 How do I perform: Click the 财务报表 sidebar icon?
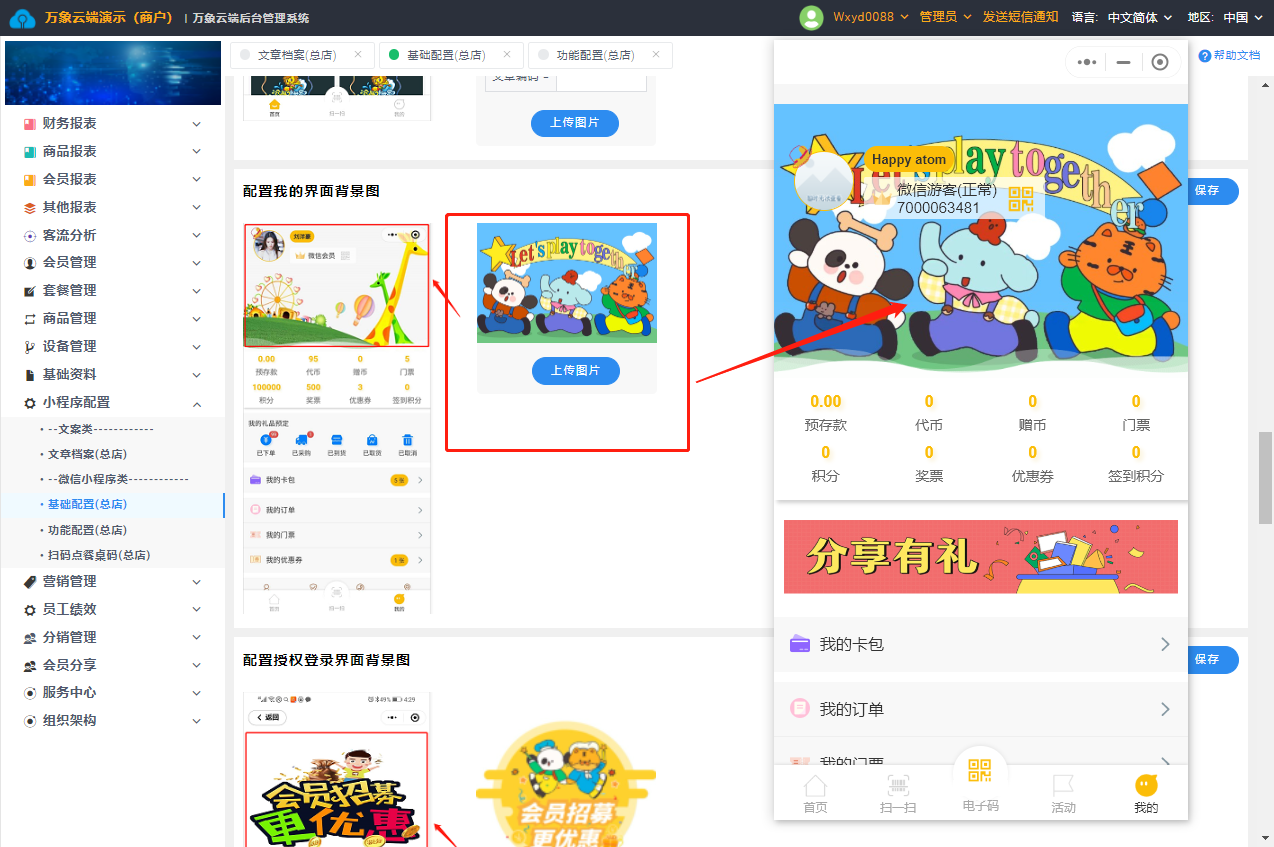[30, 124]
